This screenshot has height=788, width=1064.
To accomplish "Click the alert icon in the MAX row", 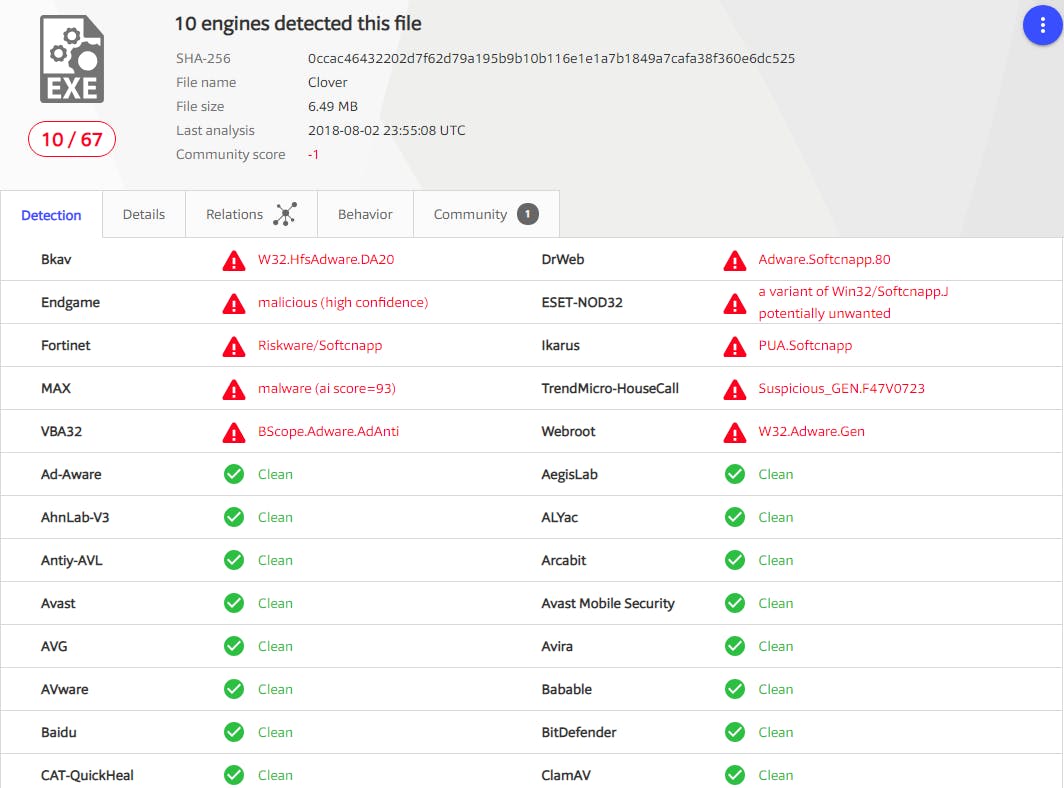I will 234,389.
